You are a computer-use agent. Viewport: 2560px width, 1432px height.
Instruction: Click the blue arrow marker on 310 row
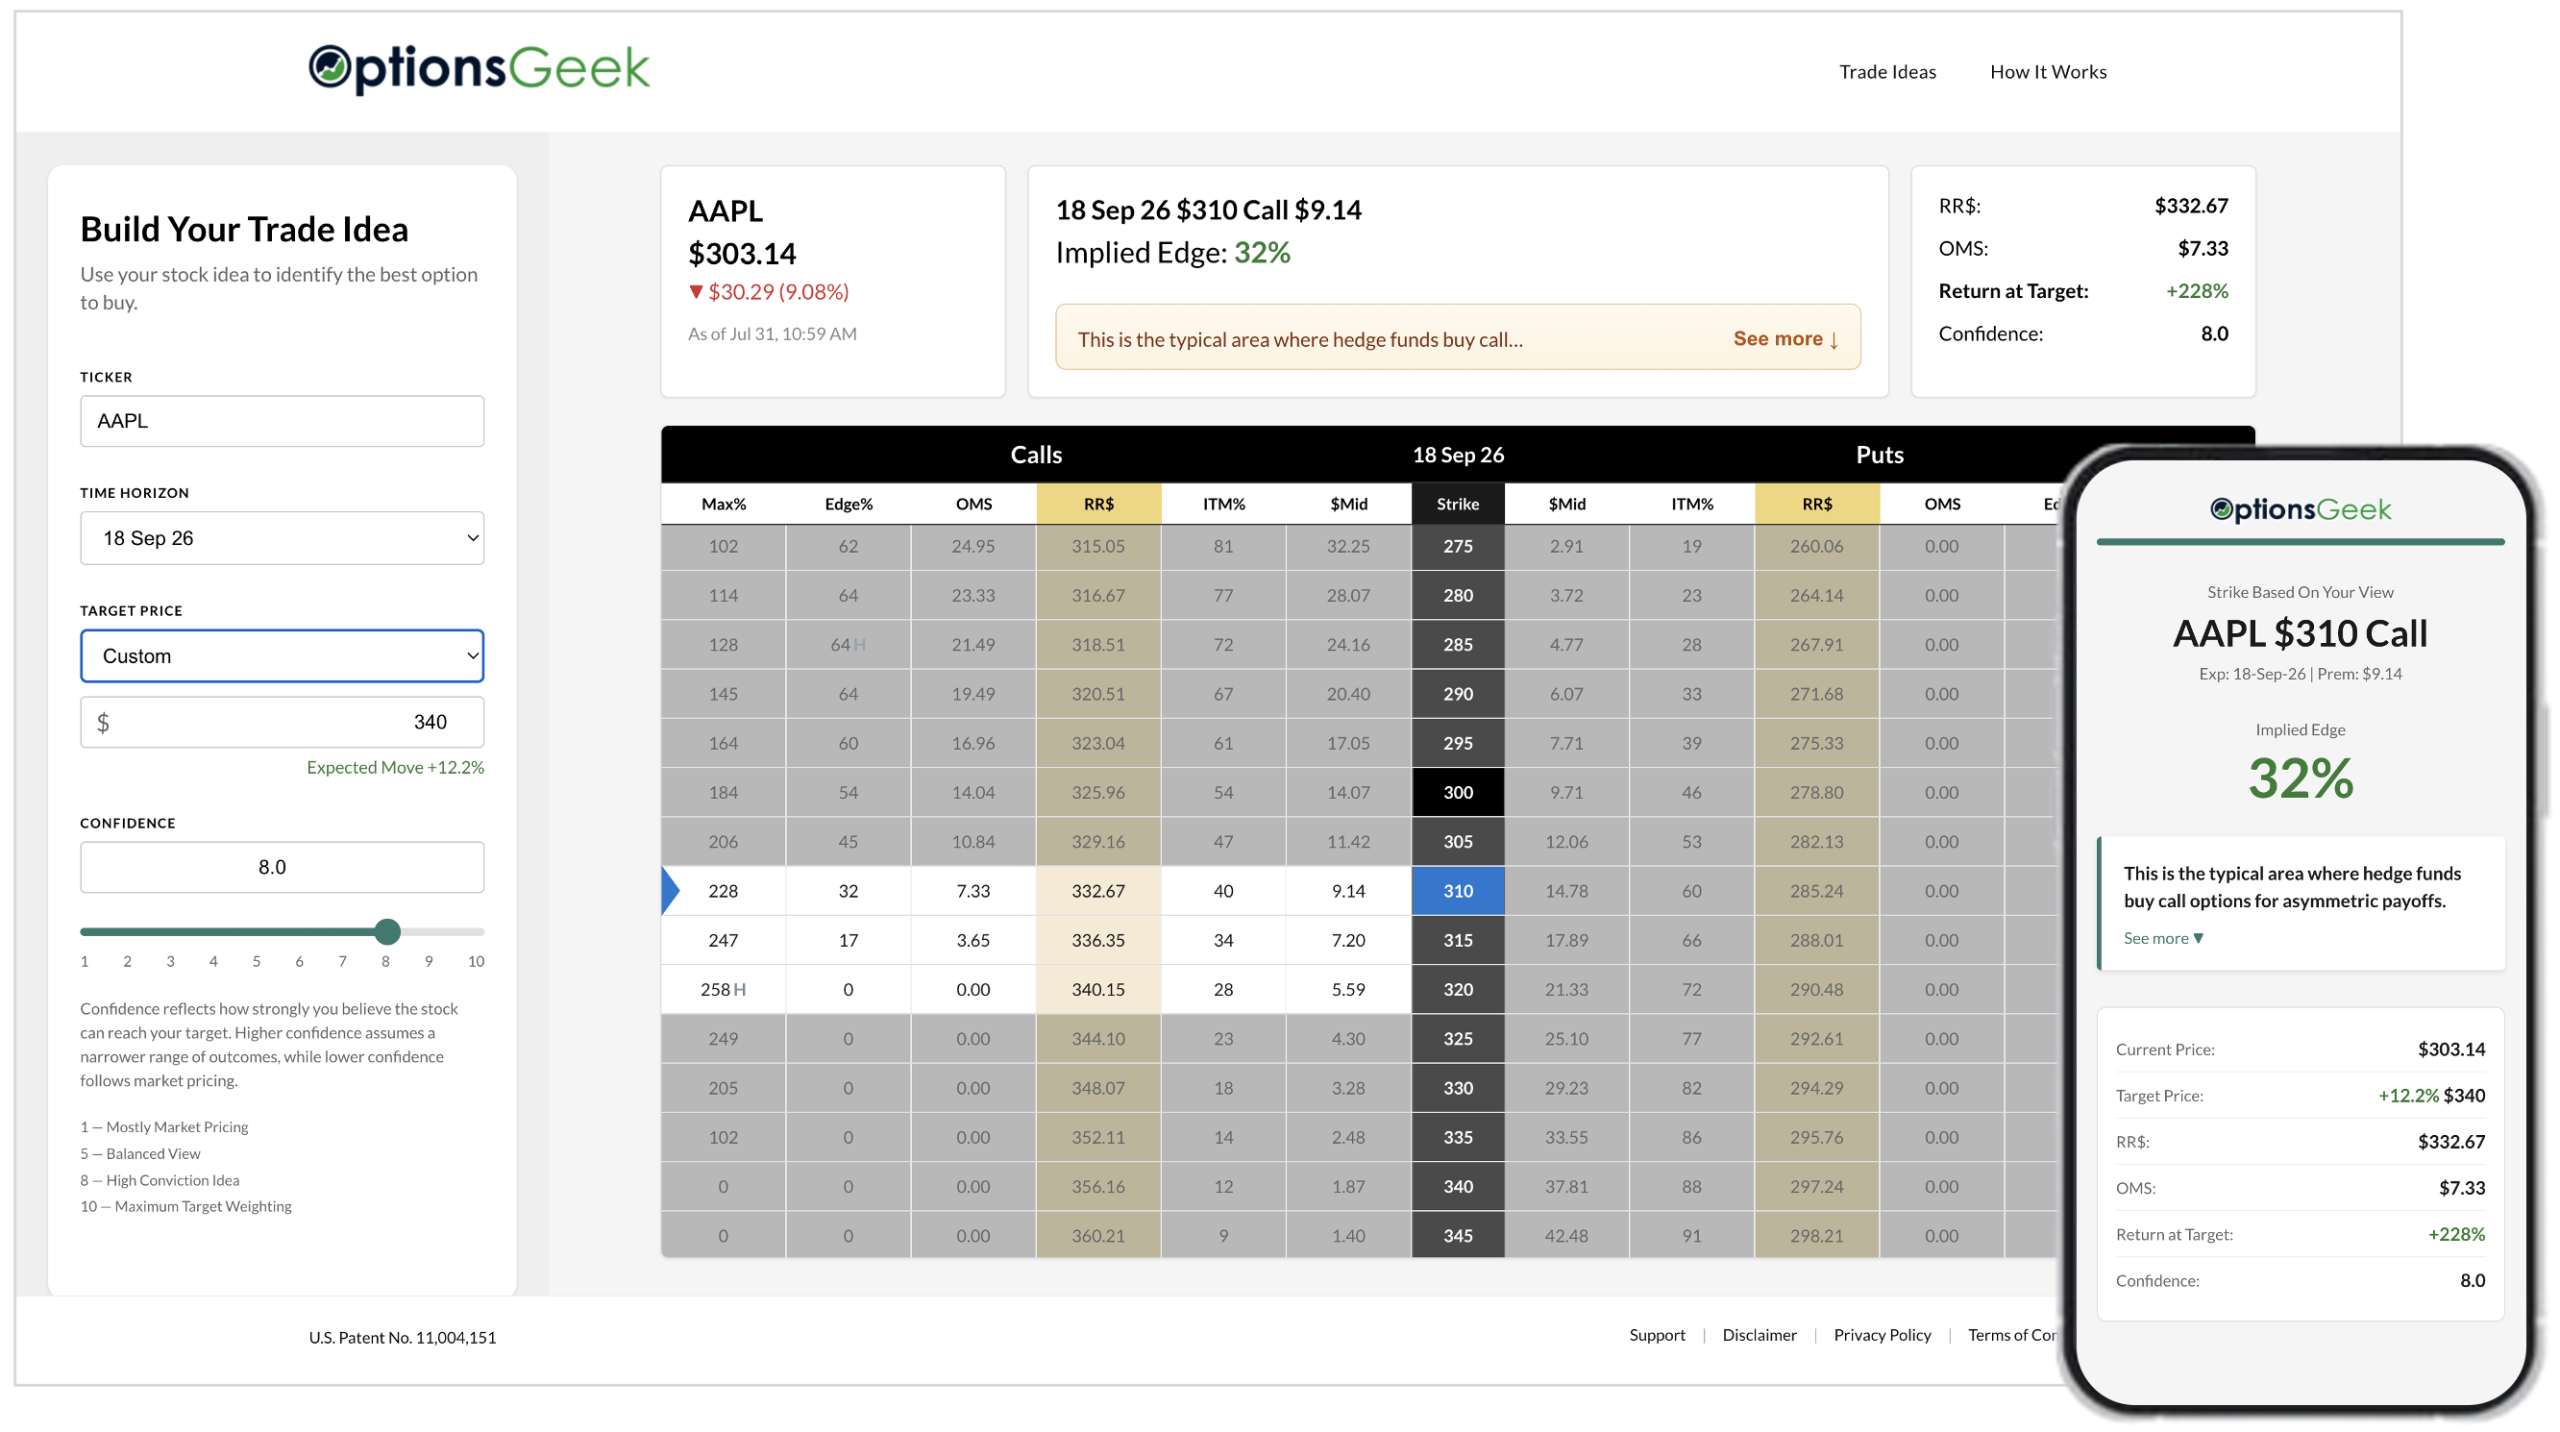click(671, 890)
